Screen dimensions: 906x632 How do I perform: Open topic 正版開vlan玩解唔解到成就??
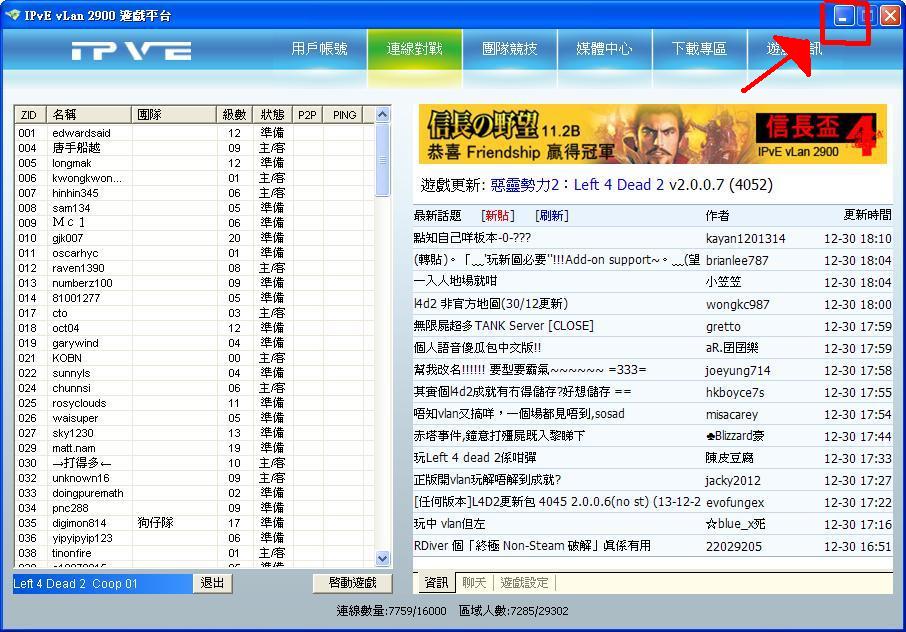click(x=487, y=480)
